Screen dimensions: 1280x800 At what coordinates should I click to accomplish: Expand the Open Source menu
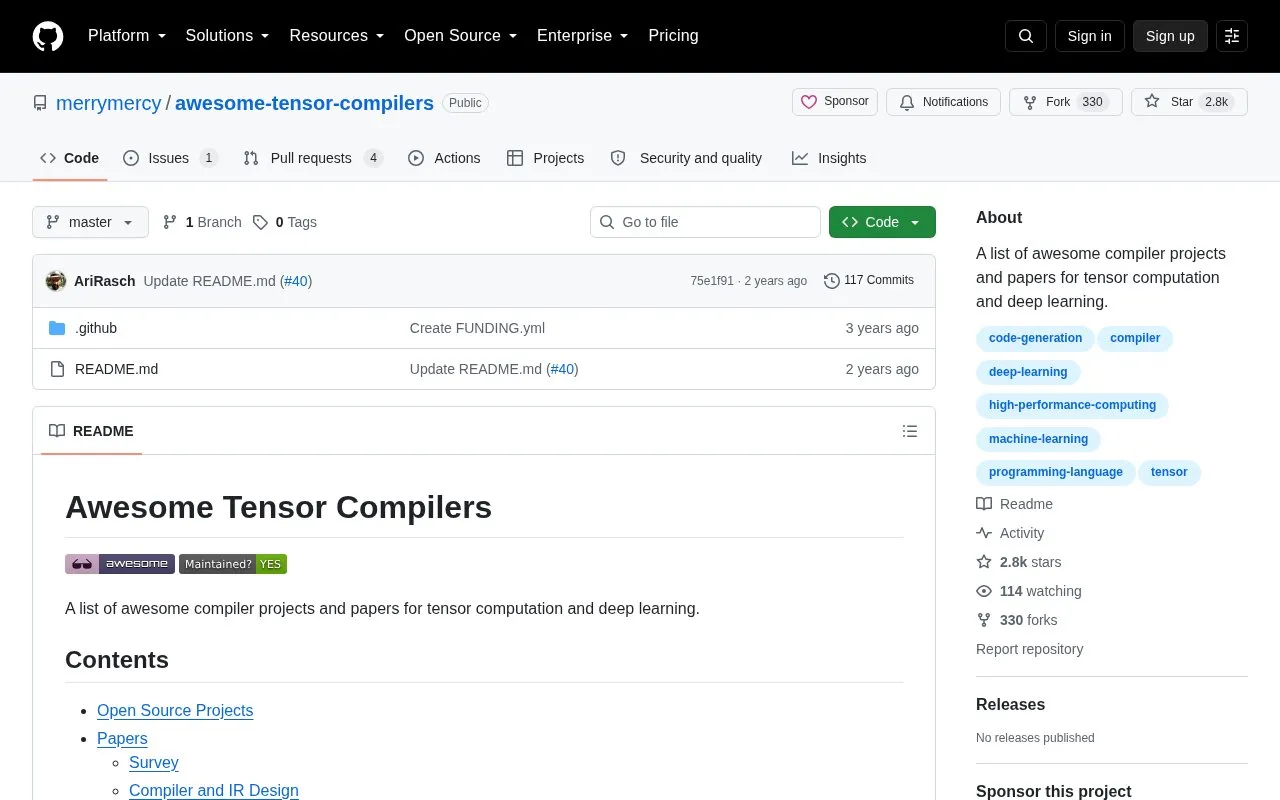click(461, 36)
